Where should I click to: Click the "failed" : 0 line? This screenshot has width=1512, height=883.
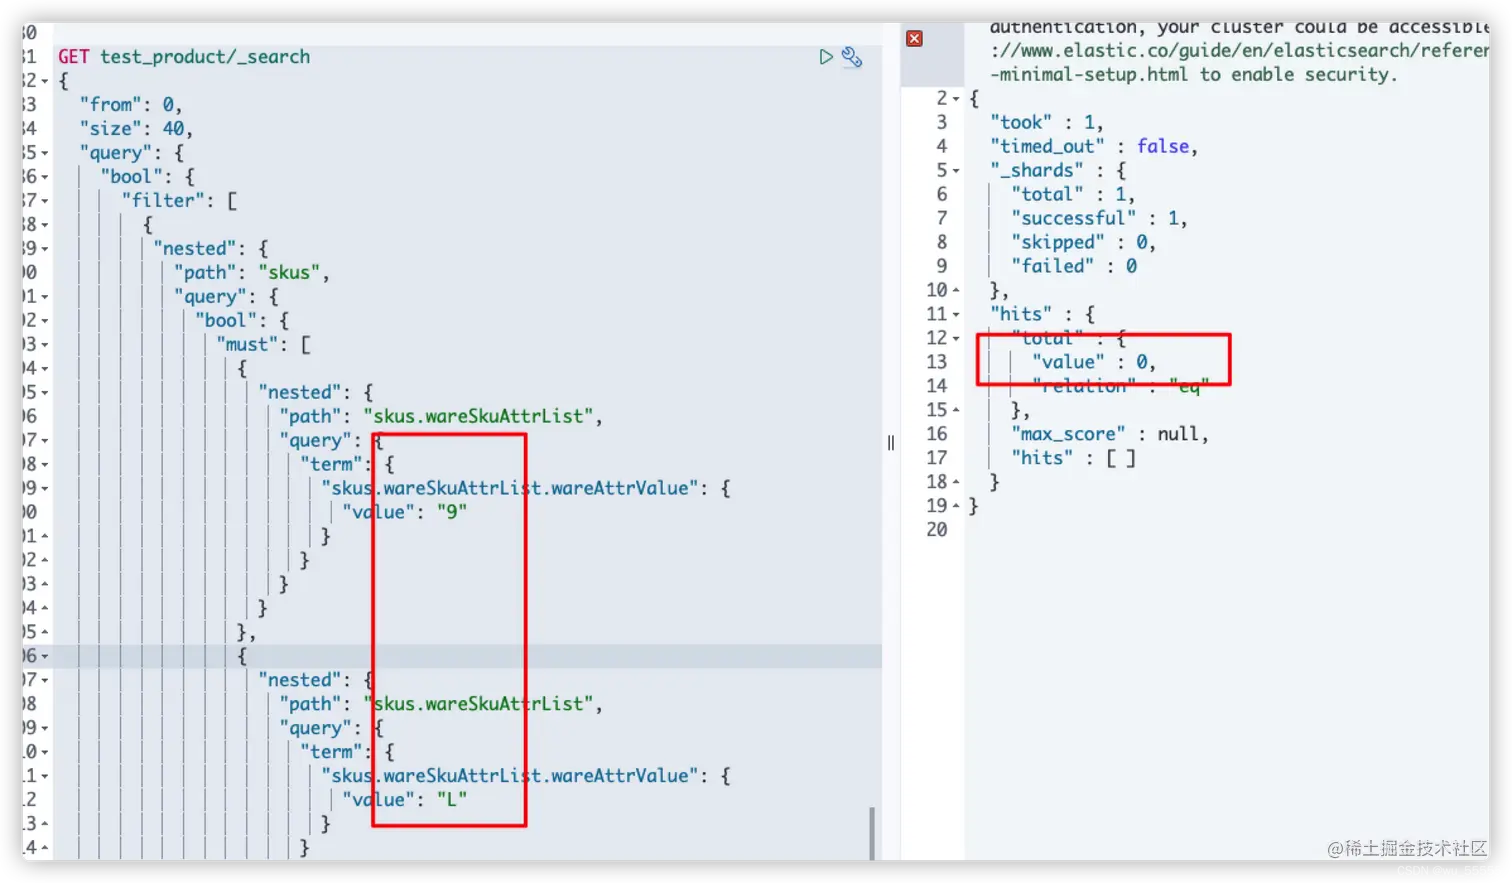1074,267
